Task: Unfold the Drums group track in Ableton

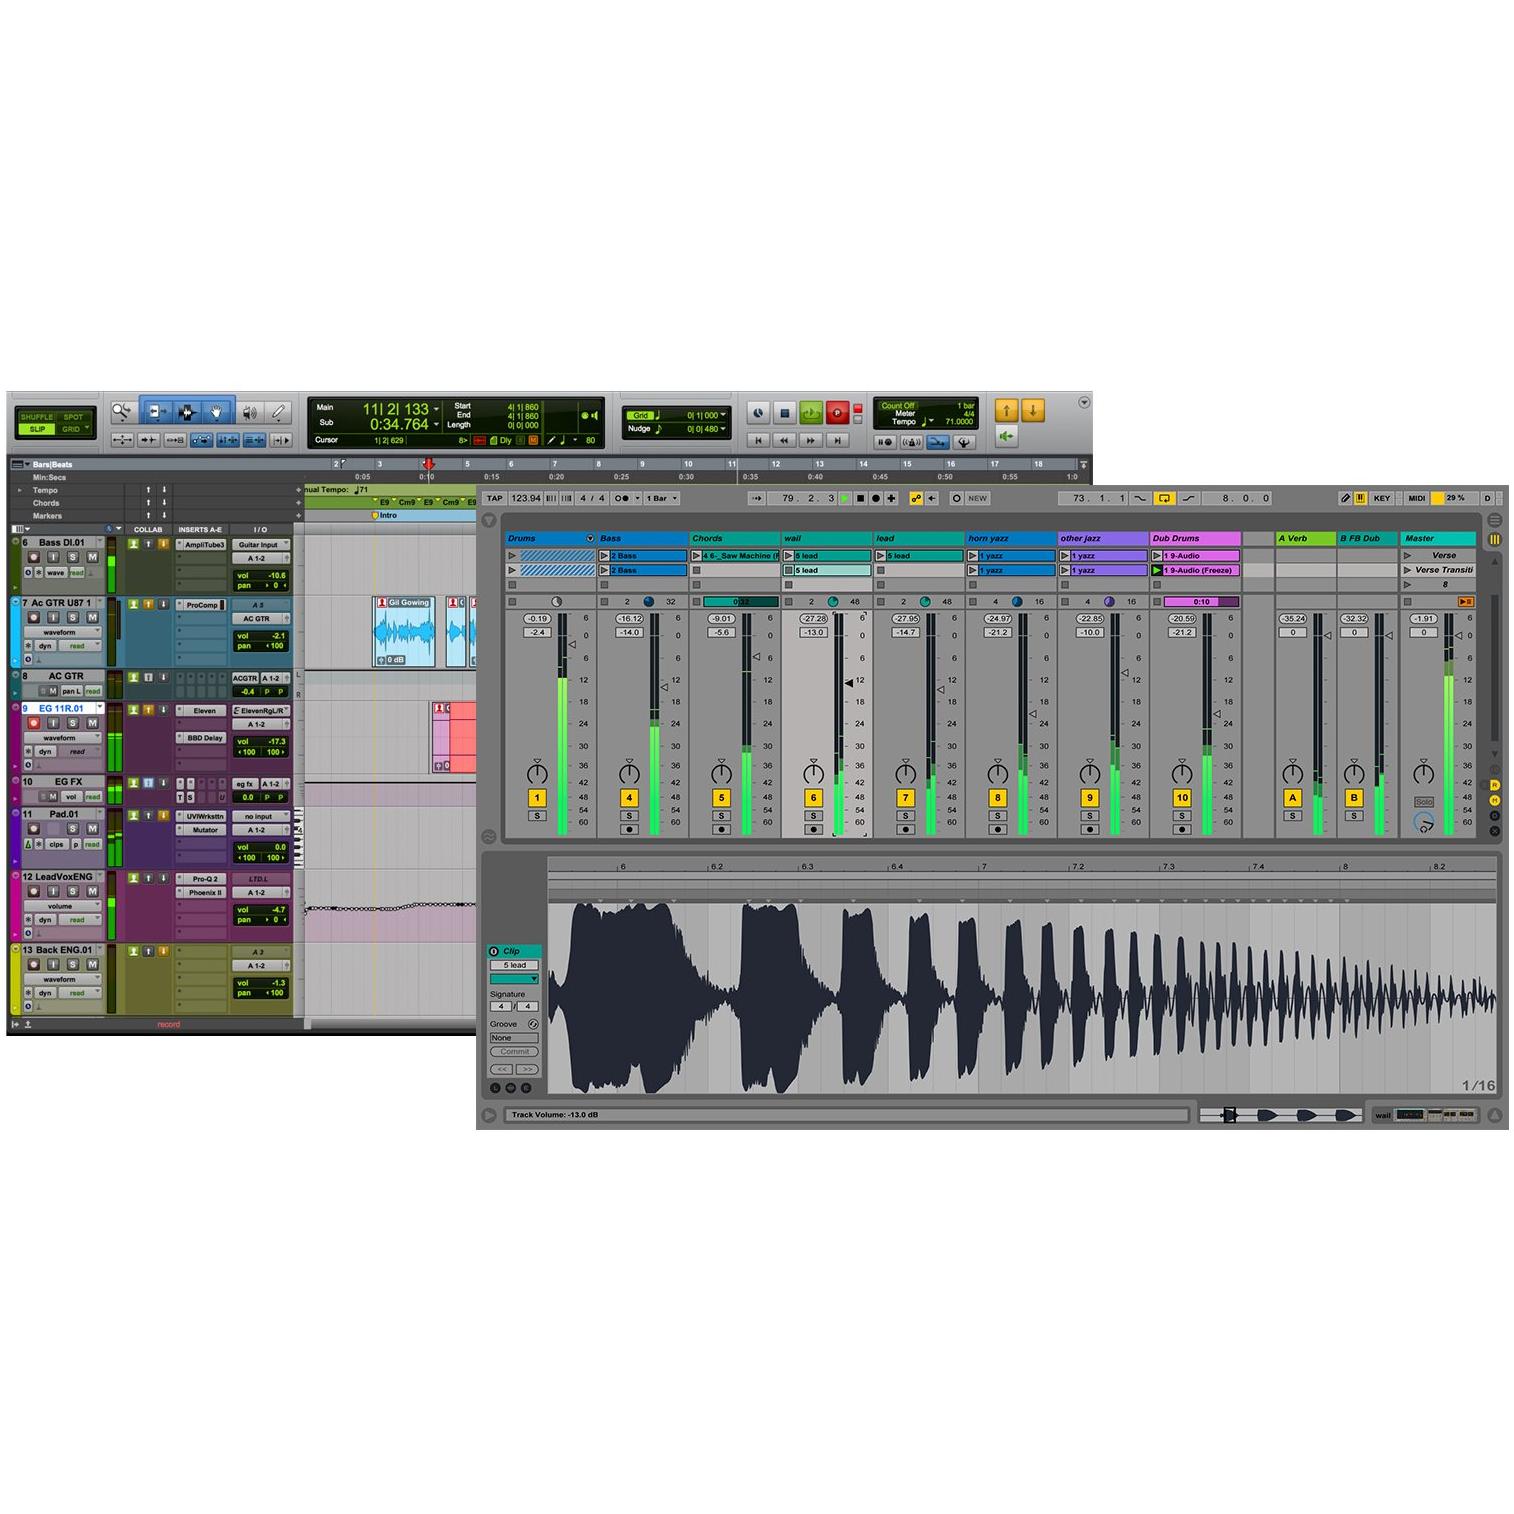Action: click(x=590, y=538)
